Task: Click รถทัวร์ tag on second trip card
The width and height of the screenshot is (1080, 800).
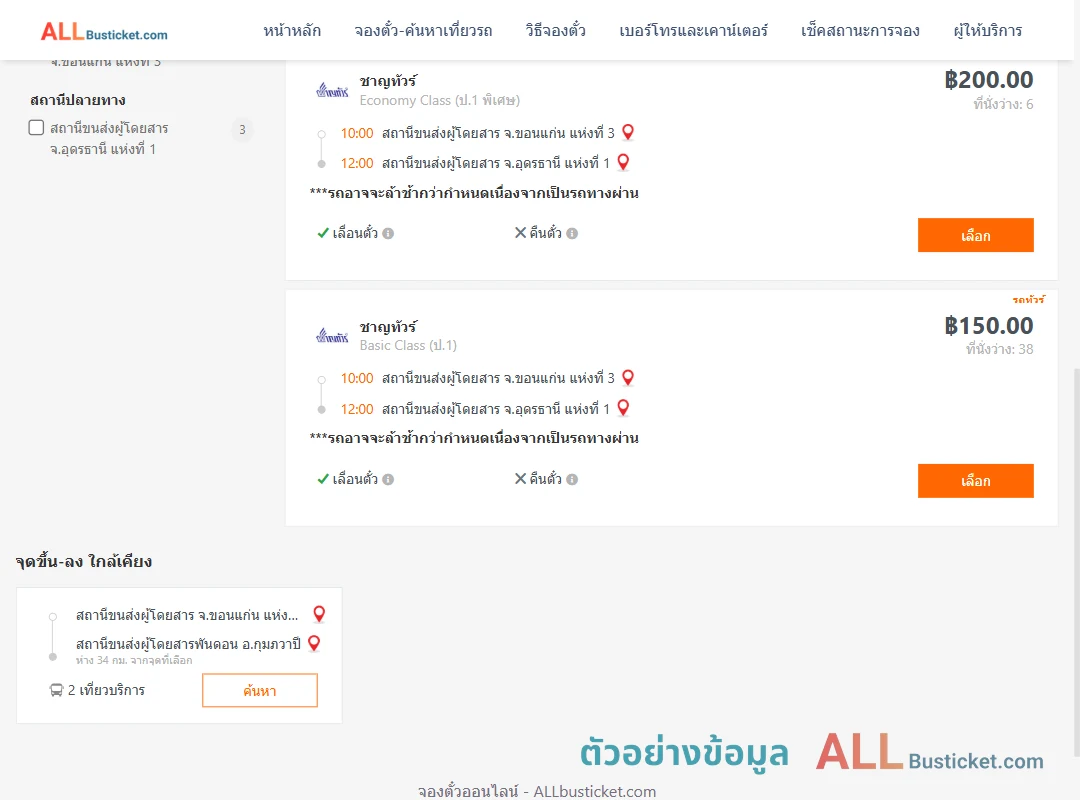Action: coord(1028,300)
